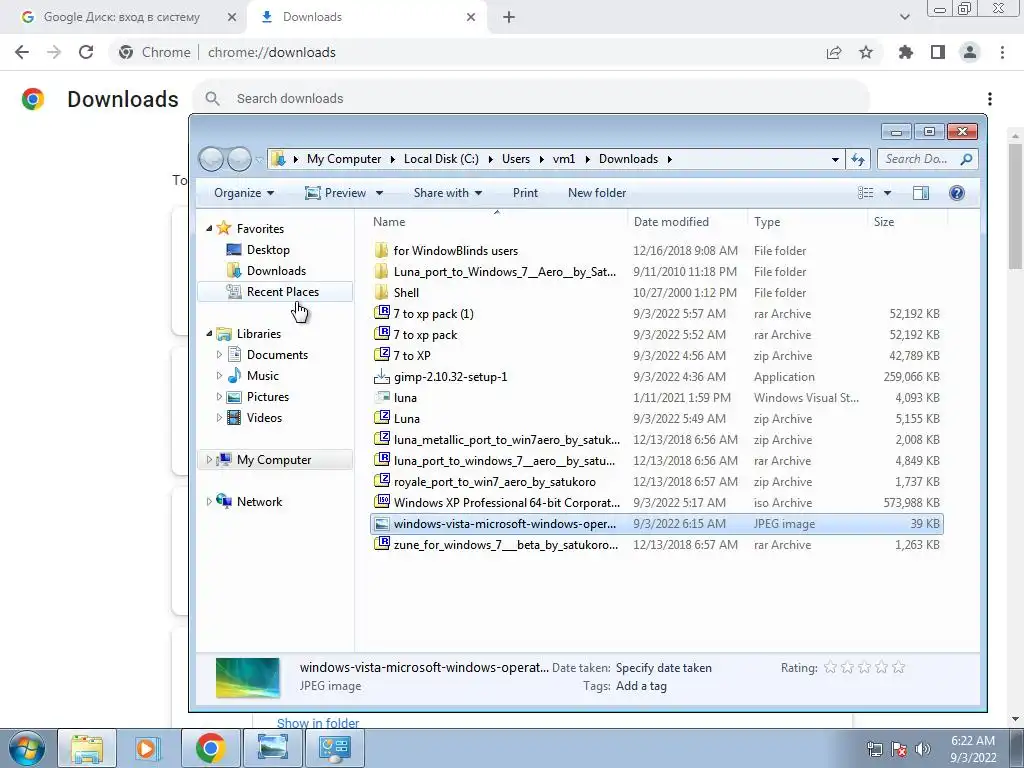Select the Shell folder icon
1024x768 pixels.
(382, 293)
